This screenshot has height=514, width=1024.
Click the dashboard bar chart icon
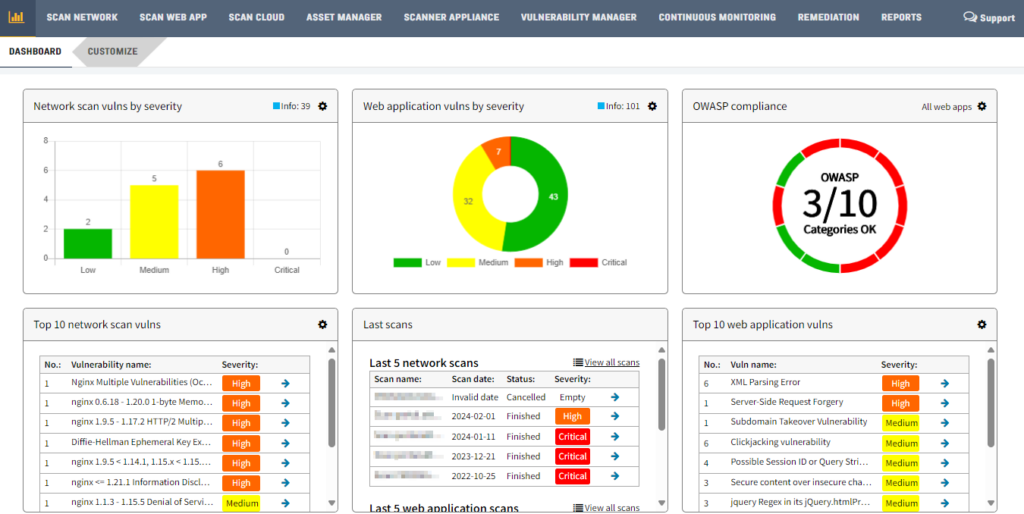click(15, 17)
